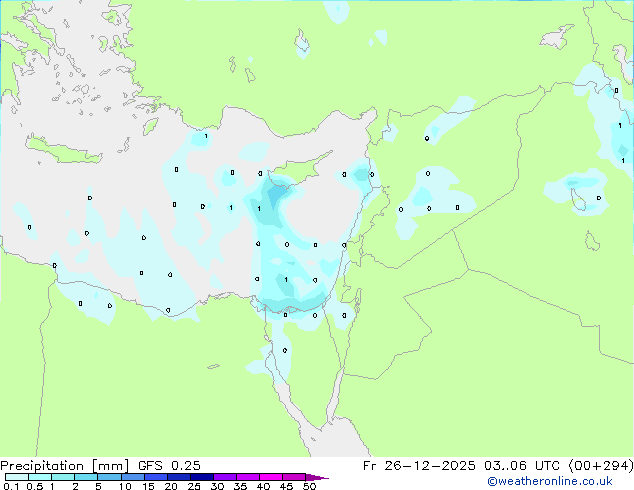This screenshot has height=490, width=634.
Task: Click the island of Crete on the map
Action: pyautogui.click(x=64, y=150)
